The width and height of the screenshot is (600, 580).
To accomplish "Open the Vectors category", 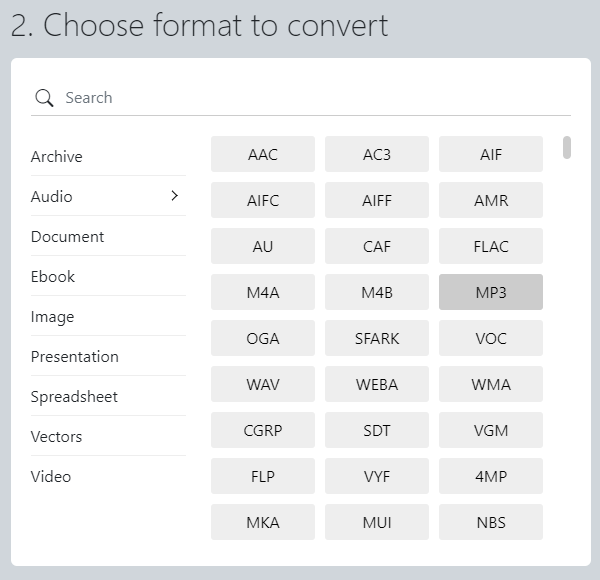I will [108, 437].
